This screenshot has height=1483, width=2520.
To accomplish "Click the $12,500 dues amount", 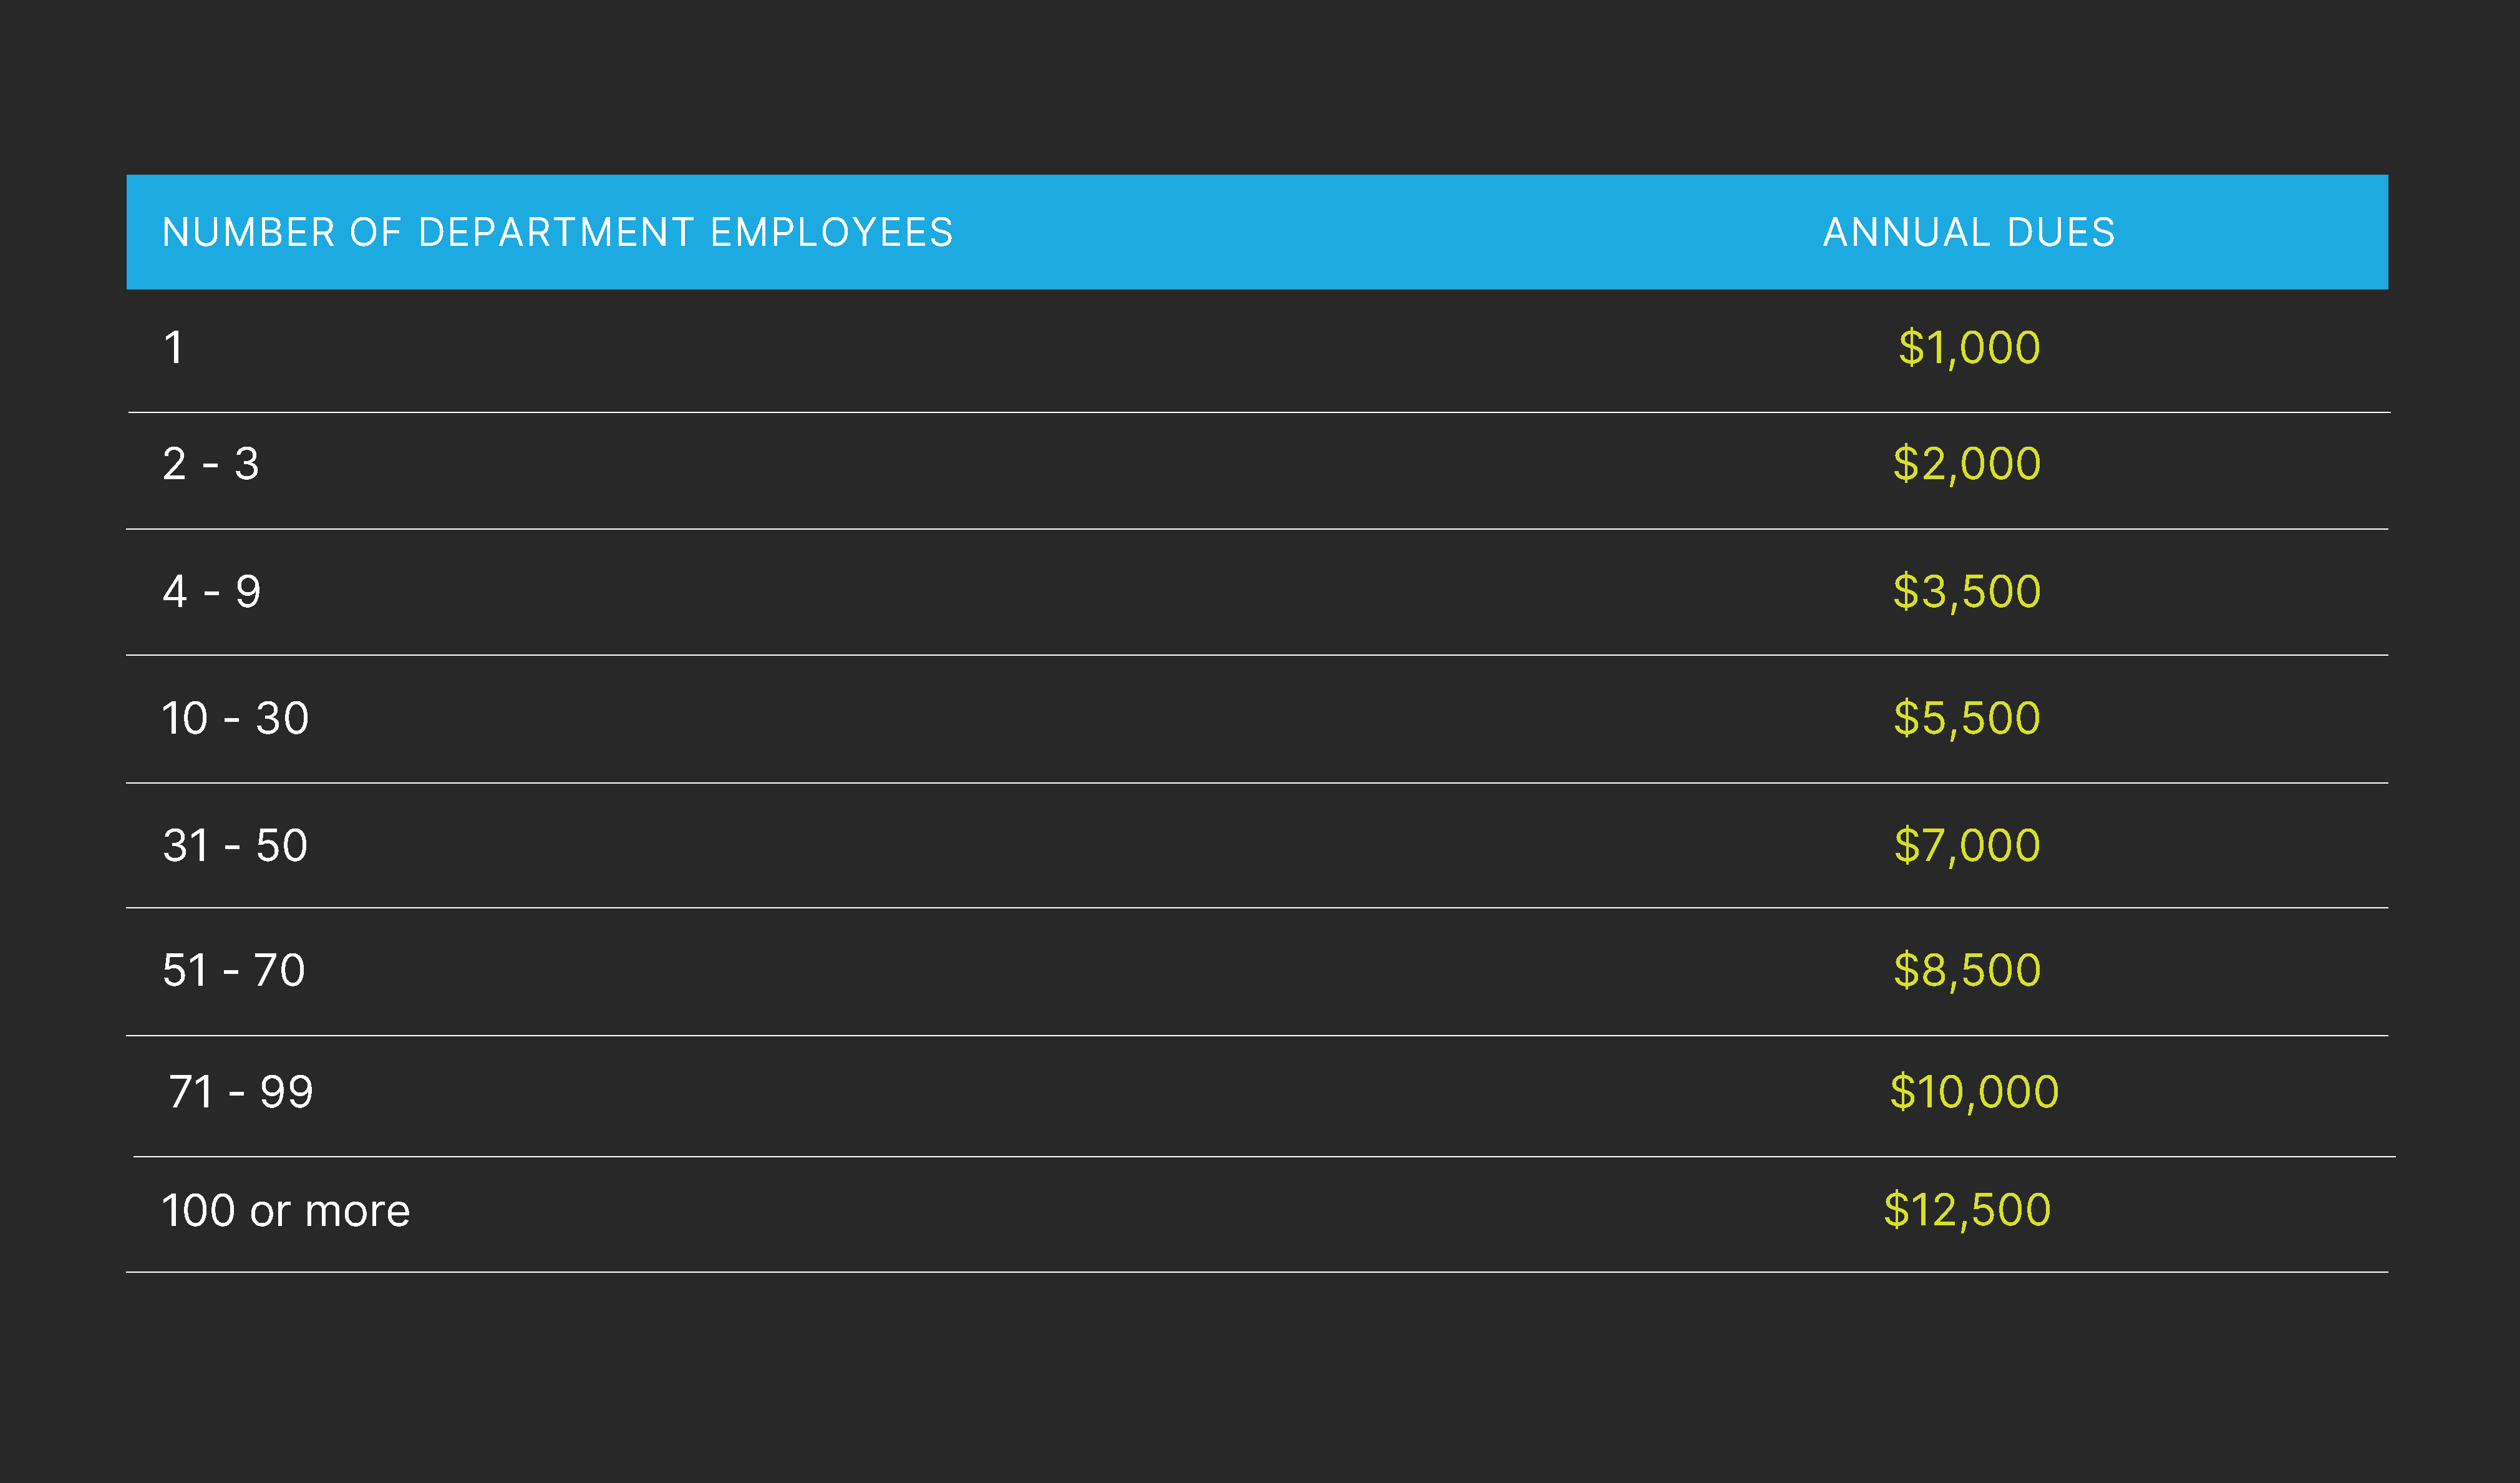I will coord(1966,1210).
